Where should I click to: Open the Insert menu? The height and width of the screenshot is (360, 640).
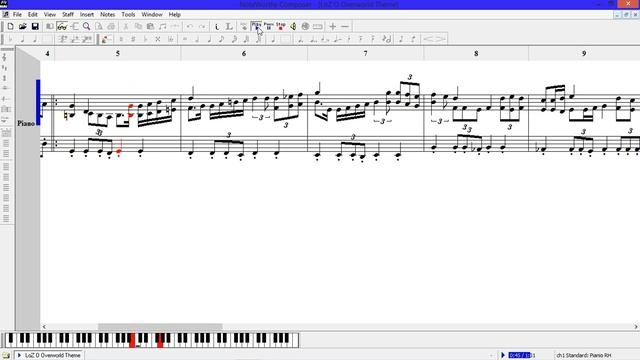coord(87,14)
